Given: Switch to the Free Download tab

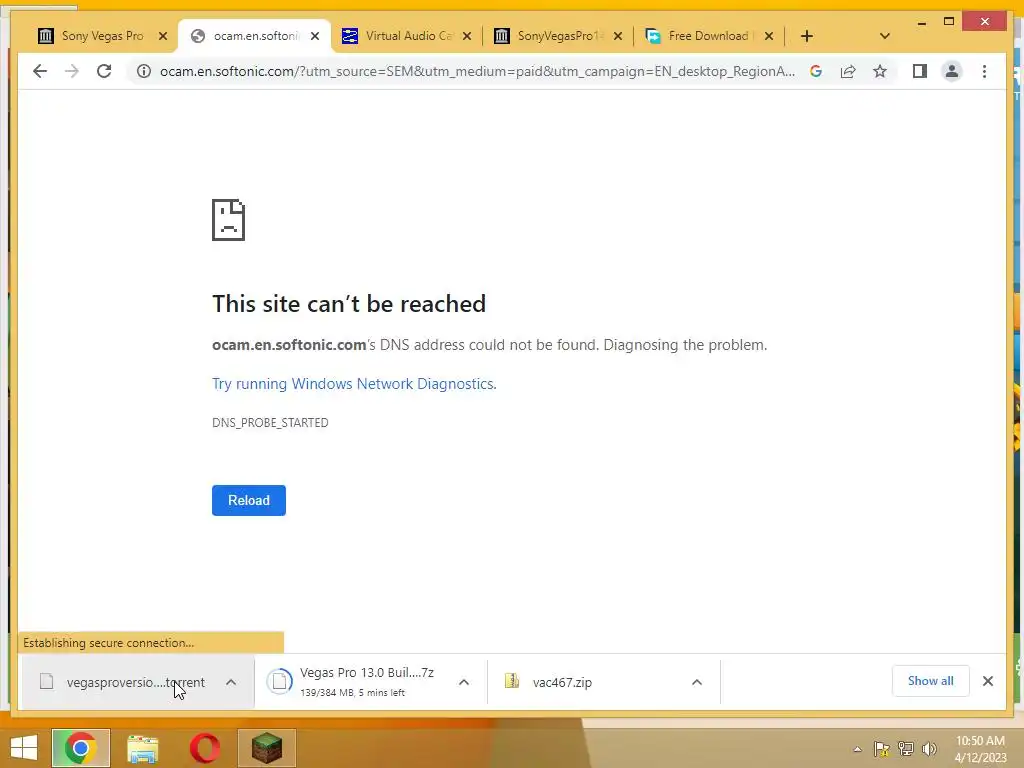Looking at the screenshot, I should pyautogui.click(x=709, y=36).
